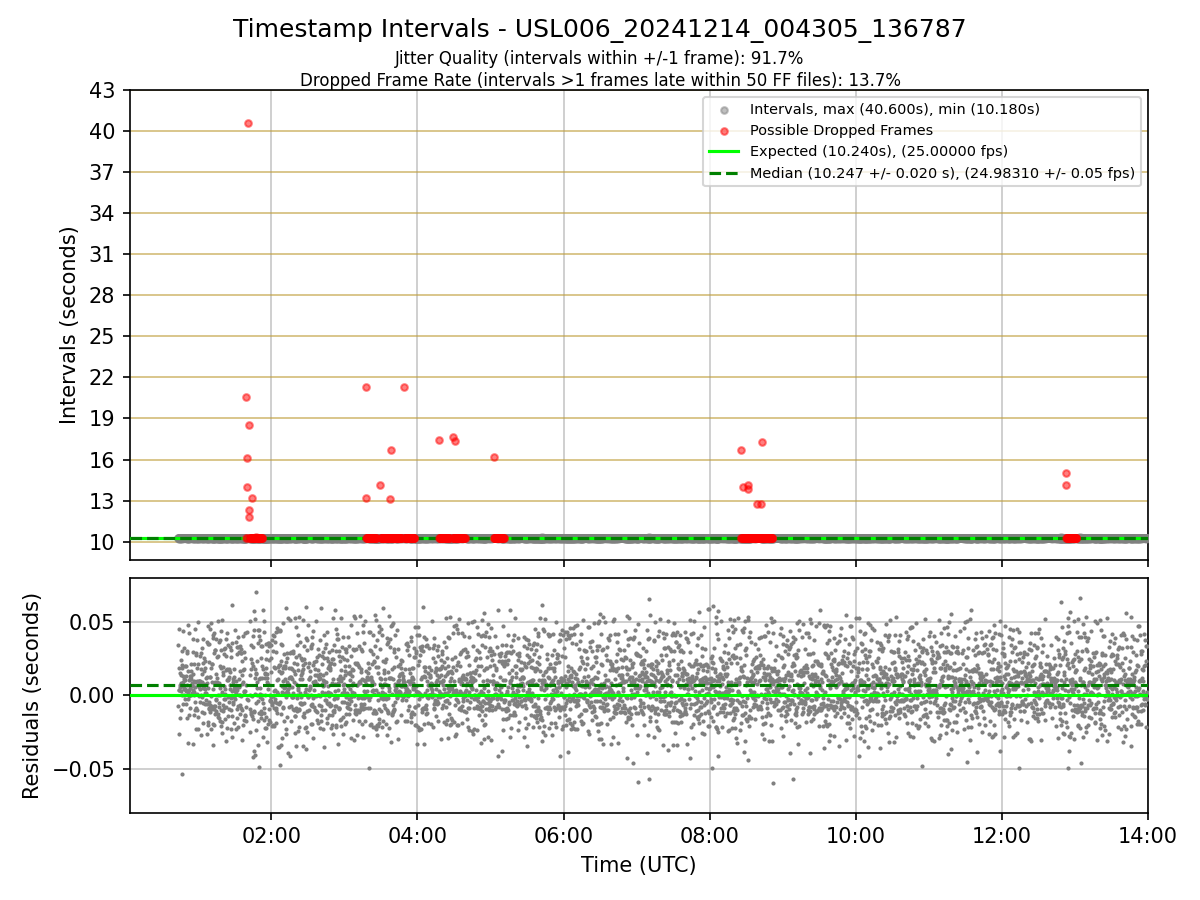This screenshot has height=900, width=1200.
Task: Click the 08:00 time tick label
Action: pyautogui.click(x=710, y=836)
